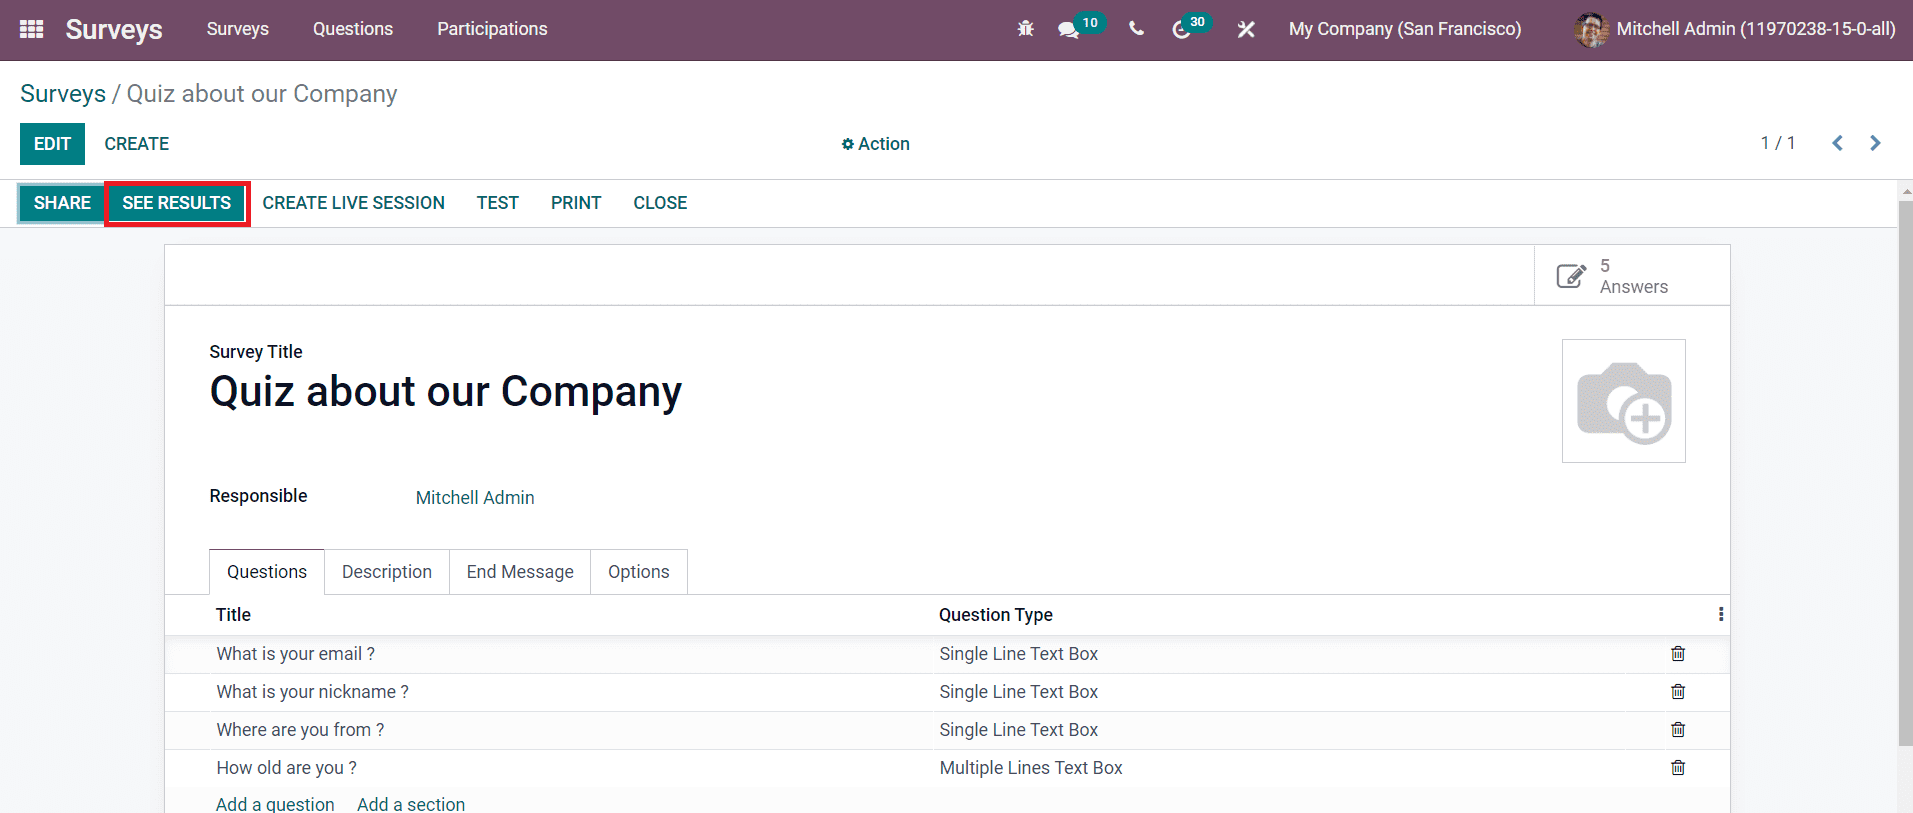Click the CLOSE survey button

660,203
